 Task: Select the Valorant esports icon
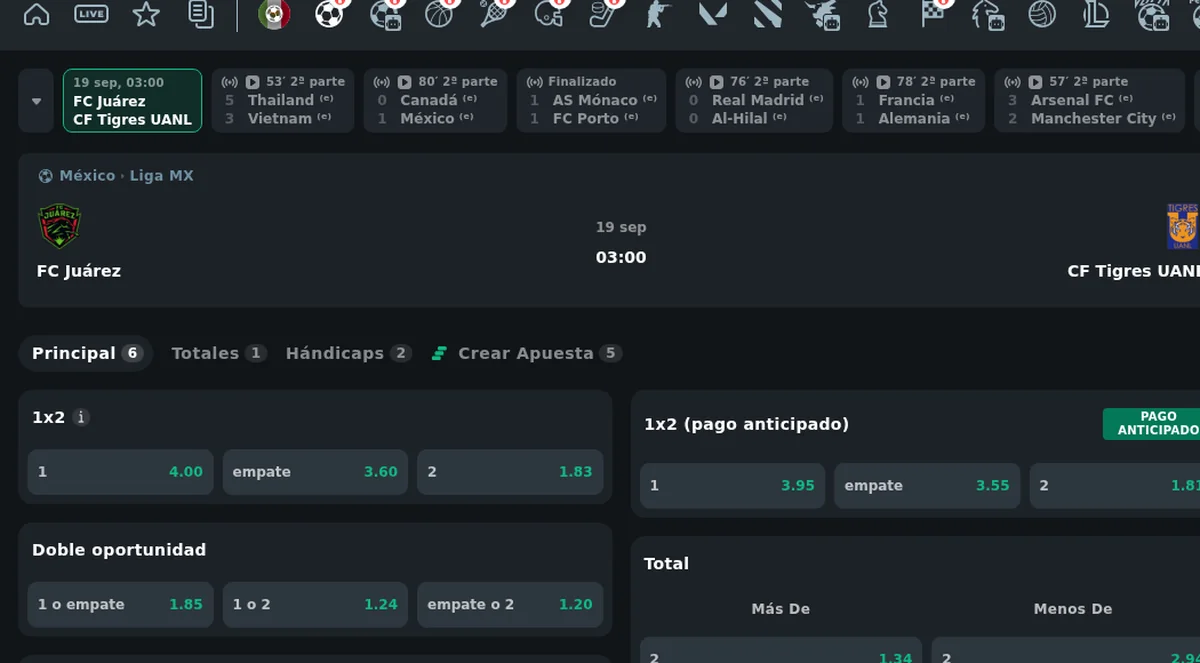(712, 14)
